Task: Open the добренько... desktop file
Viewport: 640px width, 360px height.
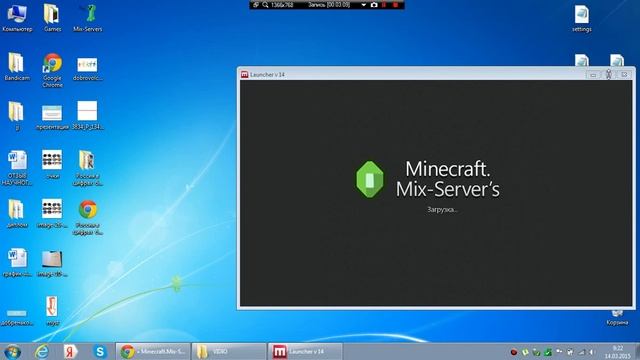Action: [17, 318]
